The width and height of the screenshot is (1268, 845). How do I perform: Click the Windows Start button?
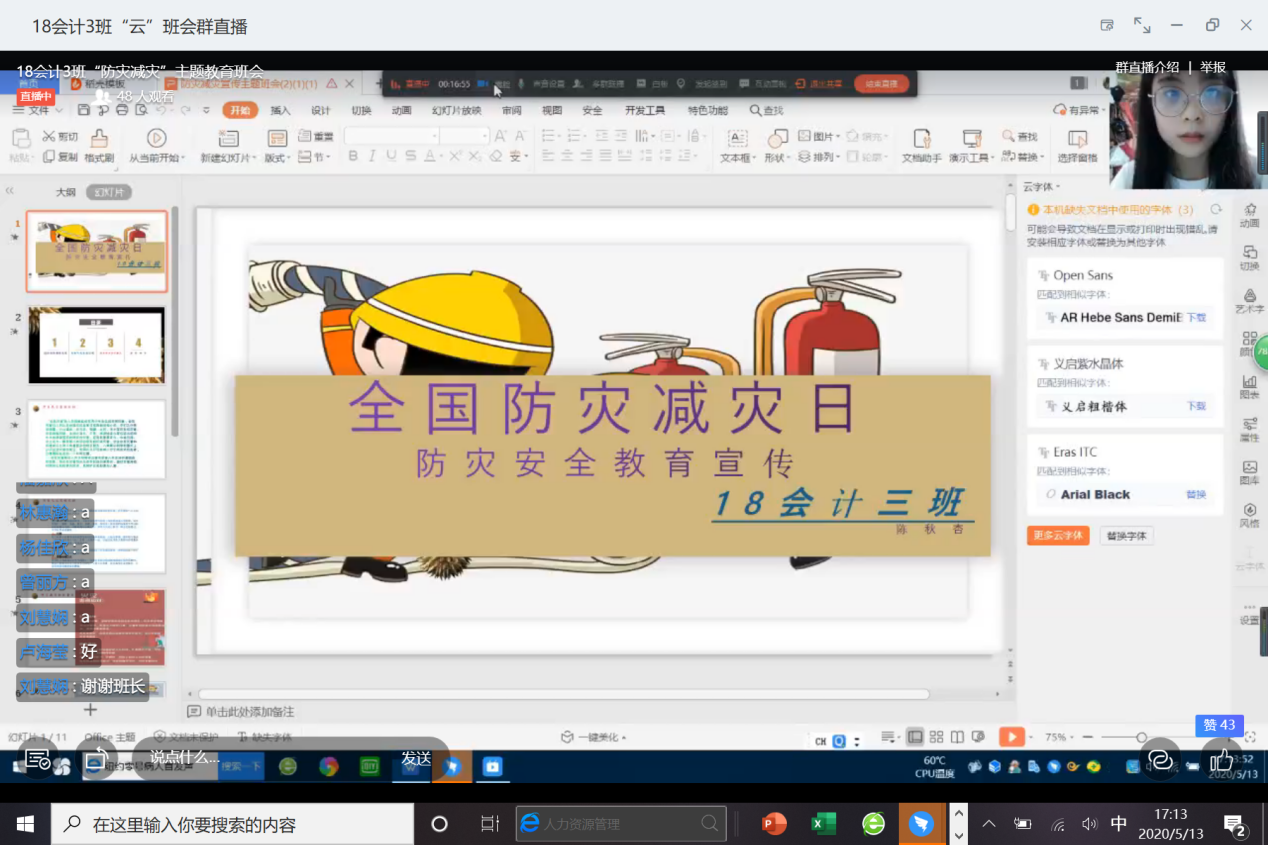tap(25, 824)
